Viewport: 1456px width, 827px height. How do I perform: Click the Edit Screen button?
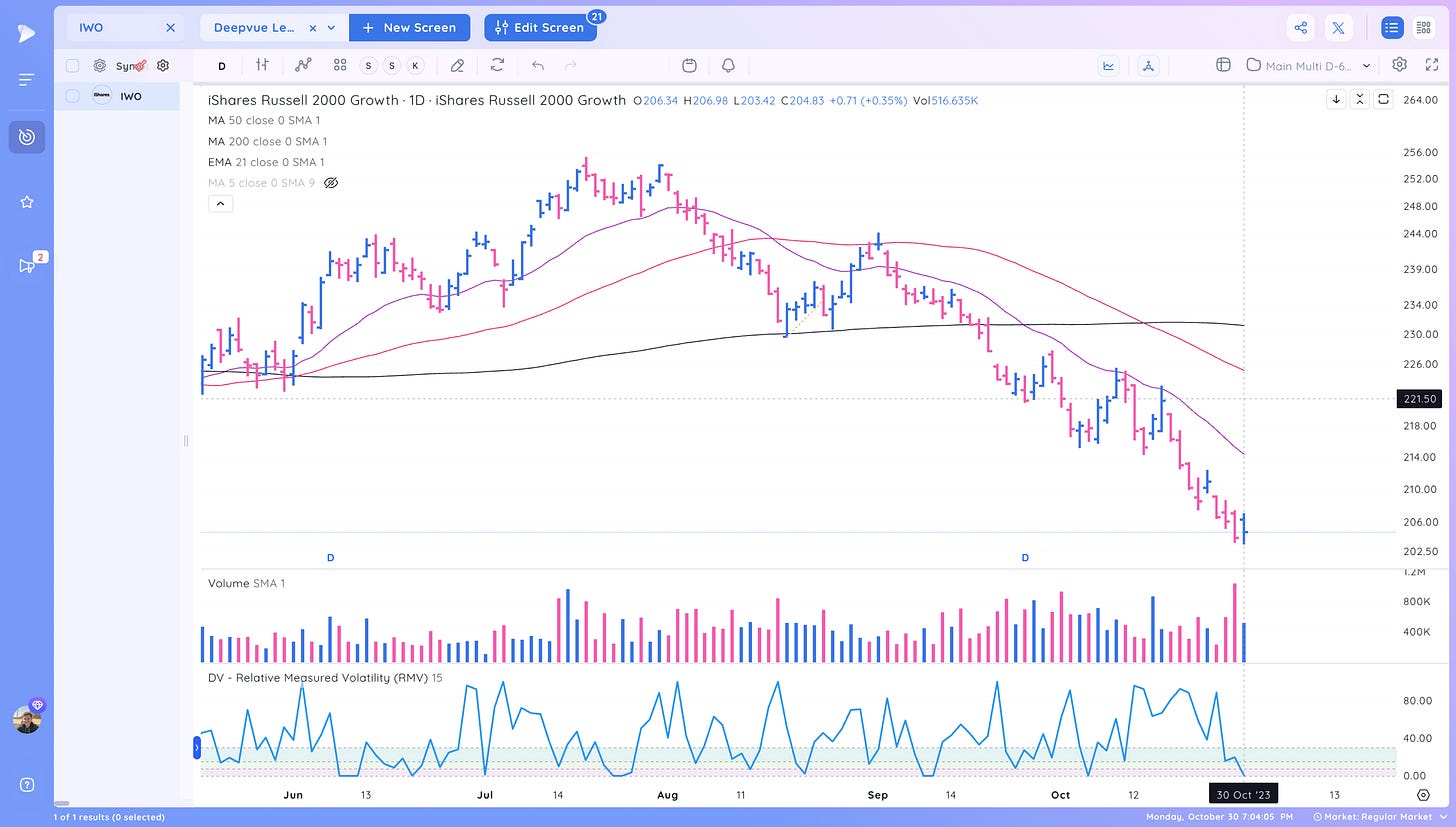(540, 28)
